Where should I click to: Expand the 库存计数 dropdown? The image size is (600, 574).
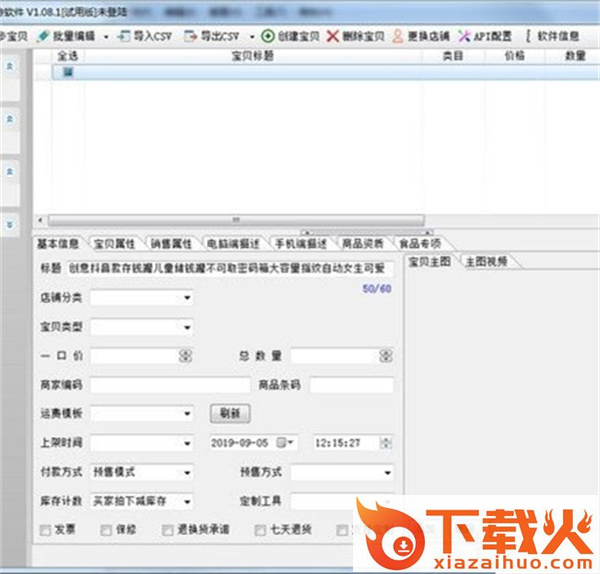pos(187,500)
